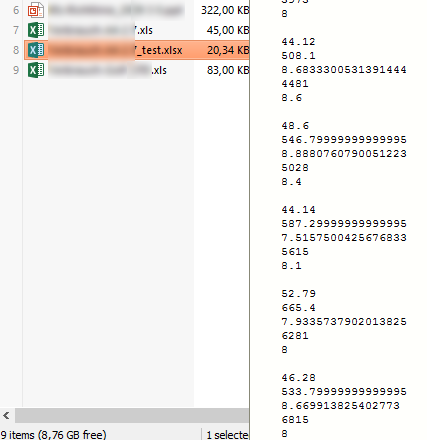Click the value 8.669913825402773
427x440 pixels.
pos(341,406)
